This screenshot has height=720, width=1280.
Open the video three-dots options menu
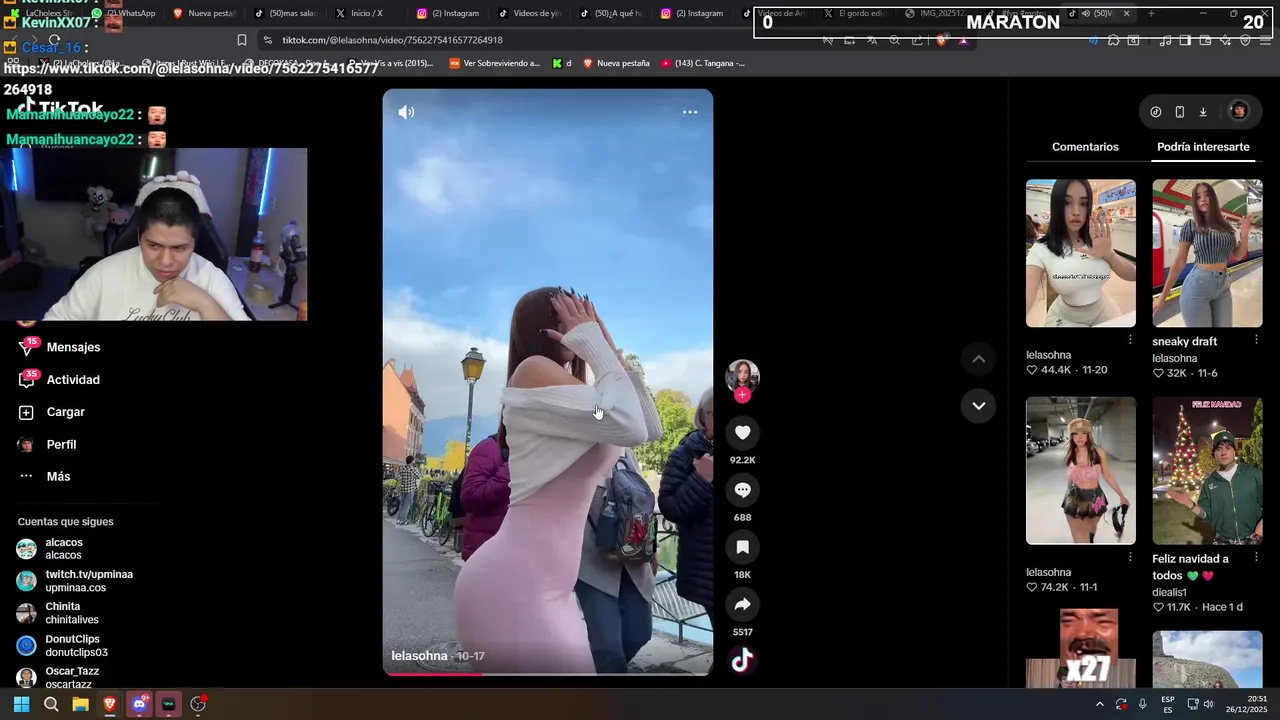(x=690, y=112)
